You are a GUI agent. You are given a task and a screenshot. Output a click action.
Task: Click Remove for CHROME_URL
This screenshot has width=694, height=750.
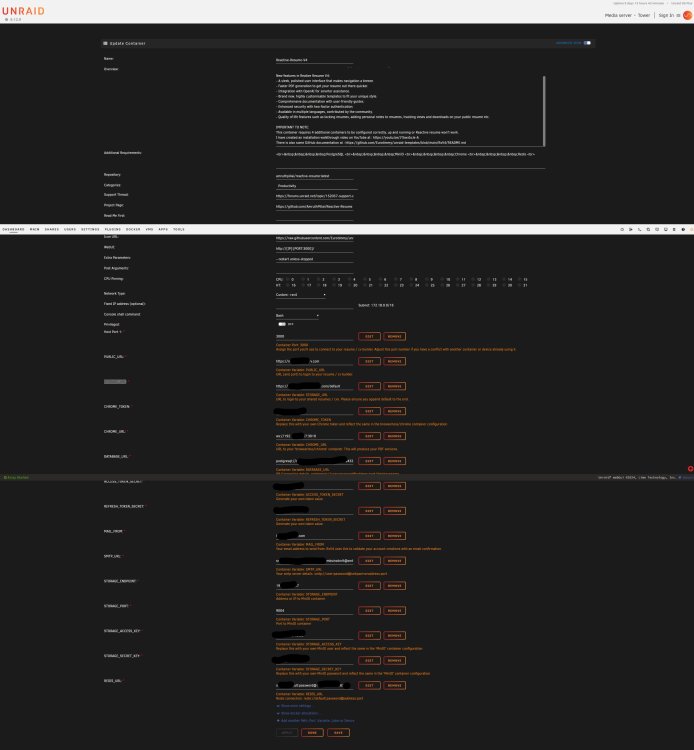pyautogui.click(x=394, y=436)
